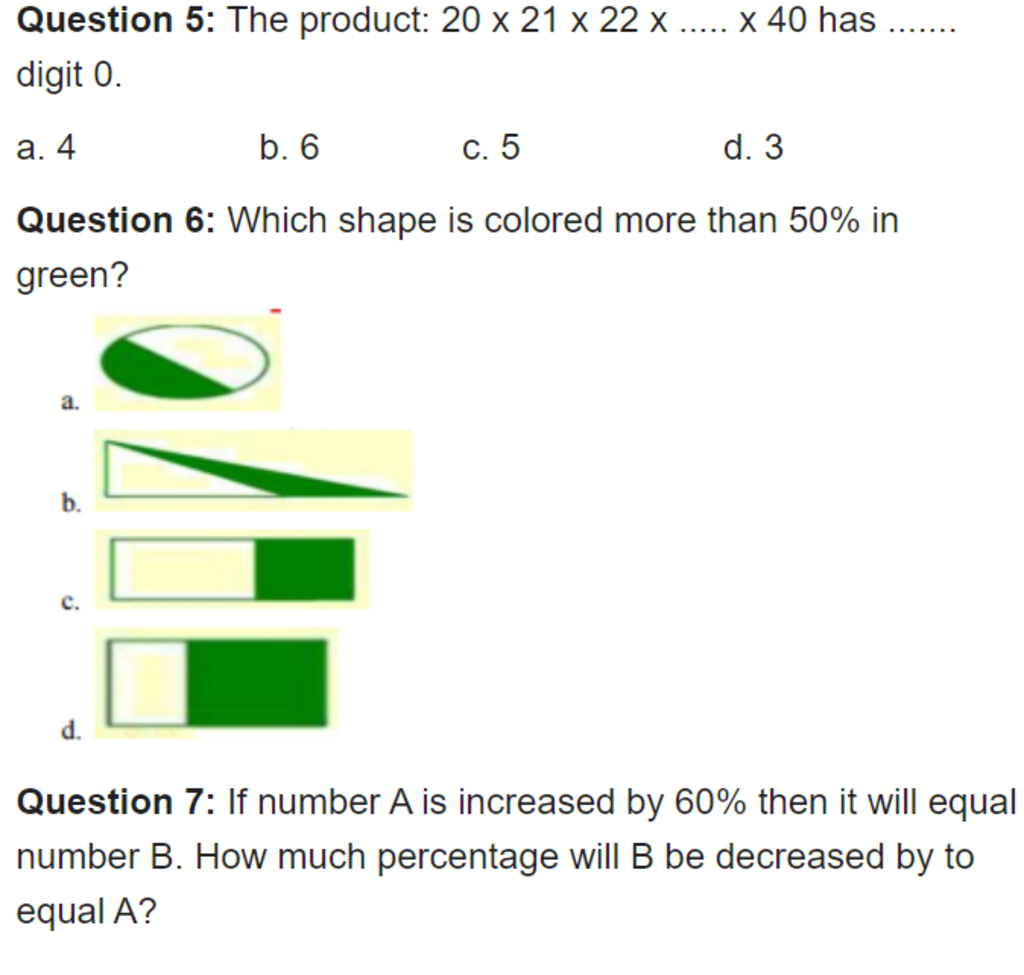Click label b. beside the triangle

[x=71, y=503]
